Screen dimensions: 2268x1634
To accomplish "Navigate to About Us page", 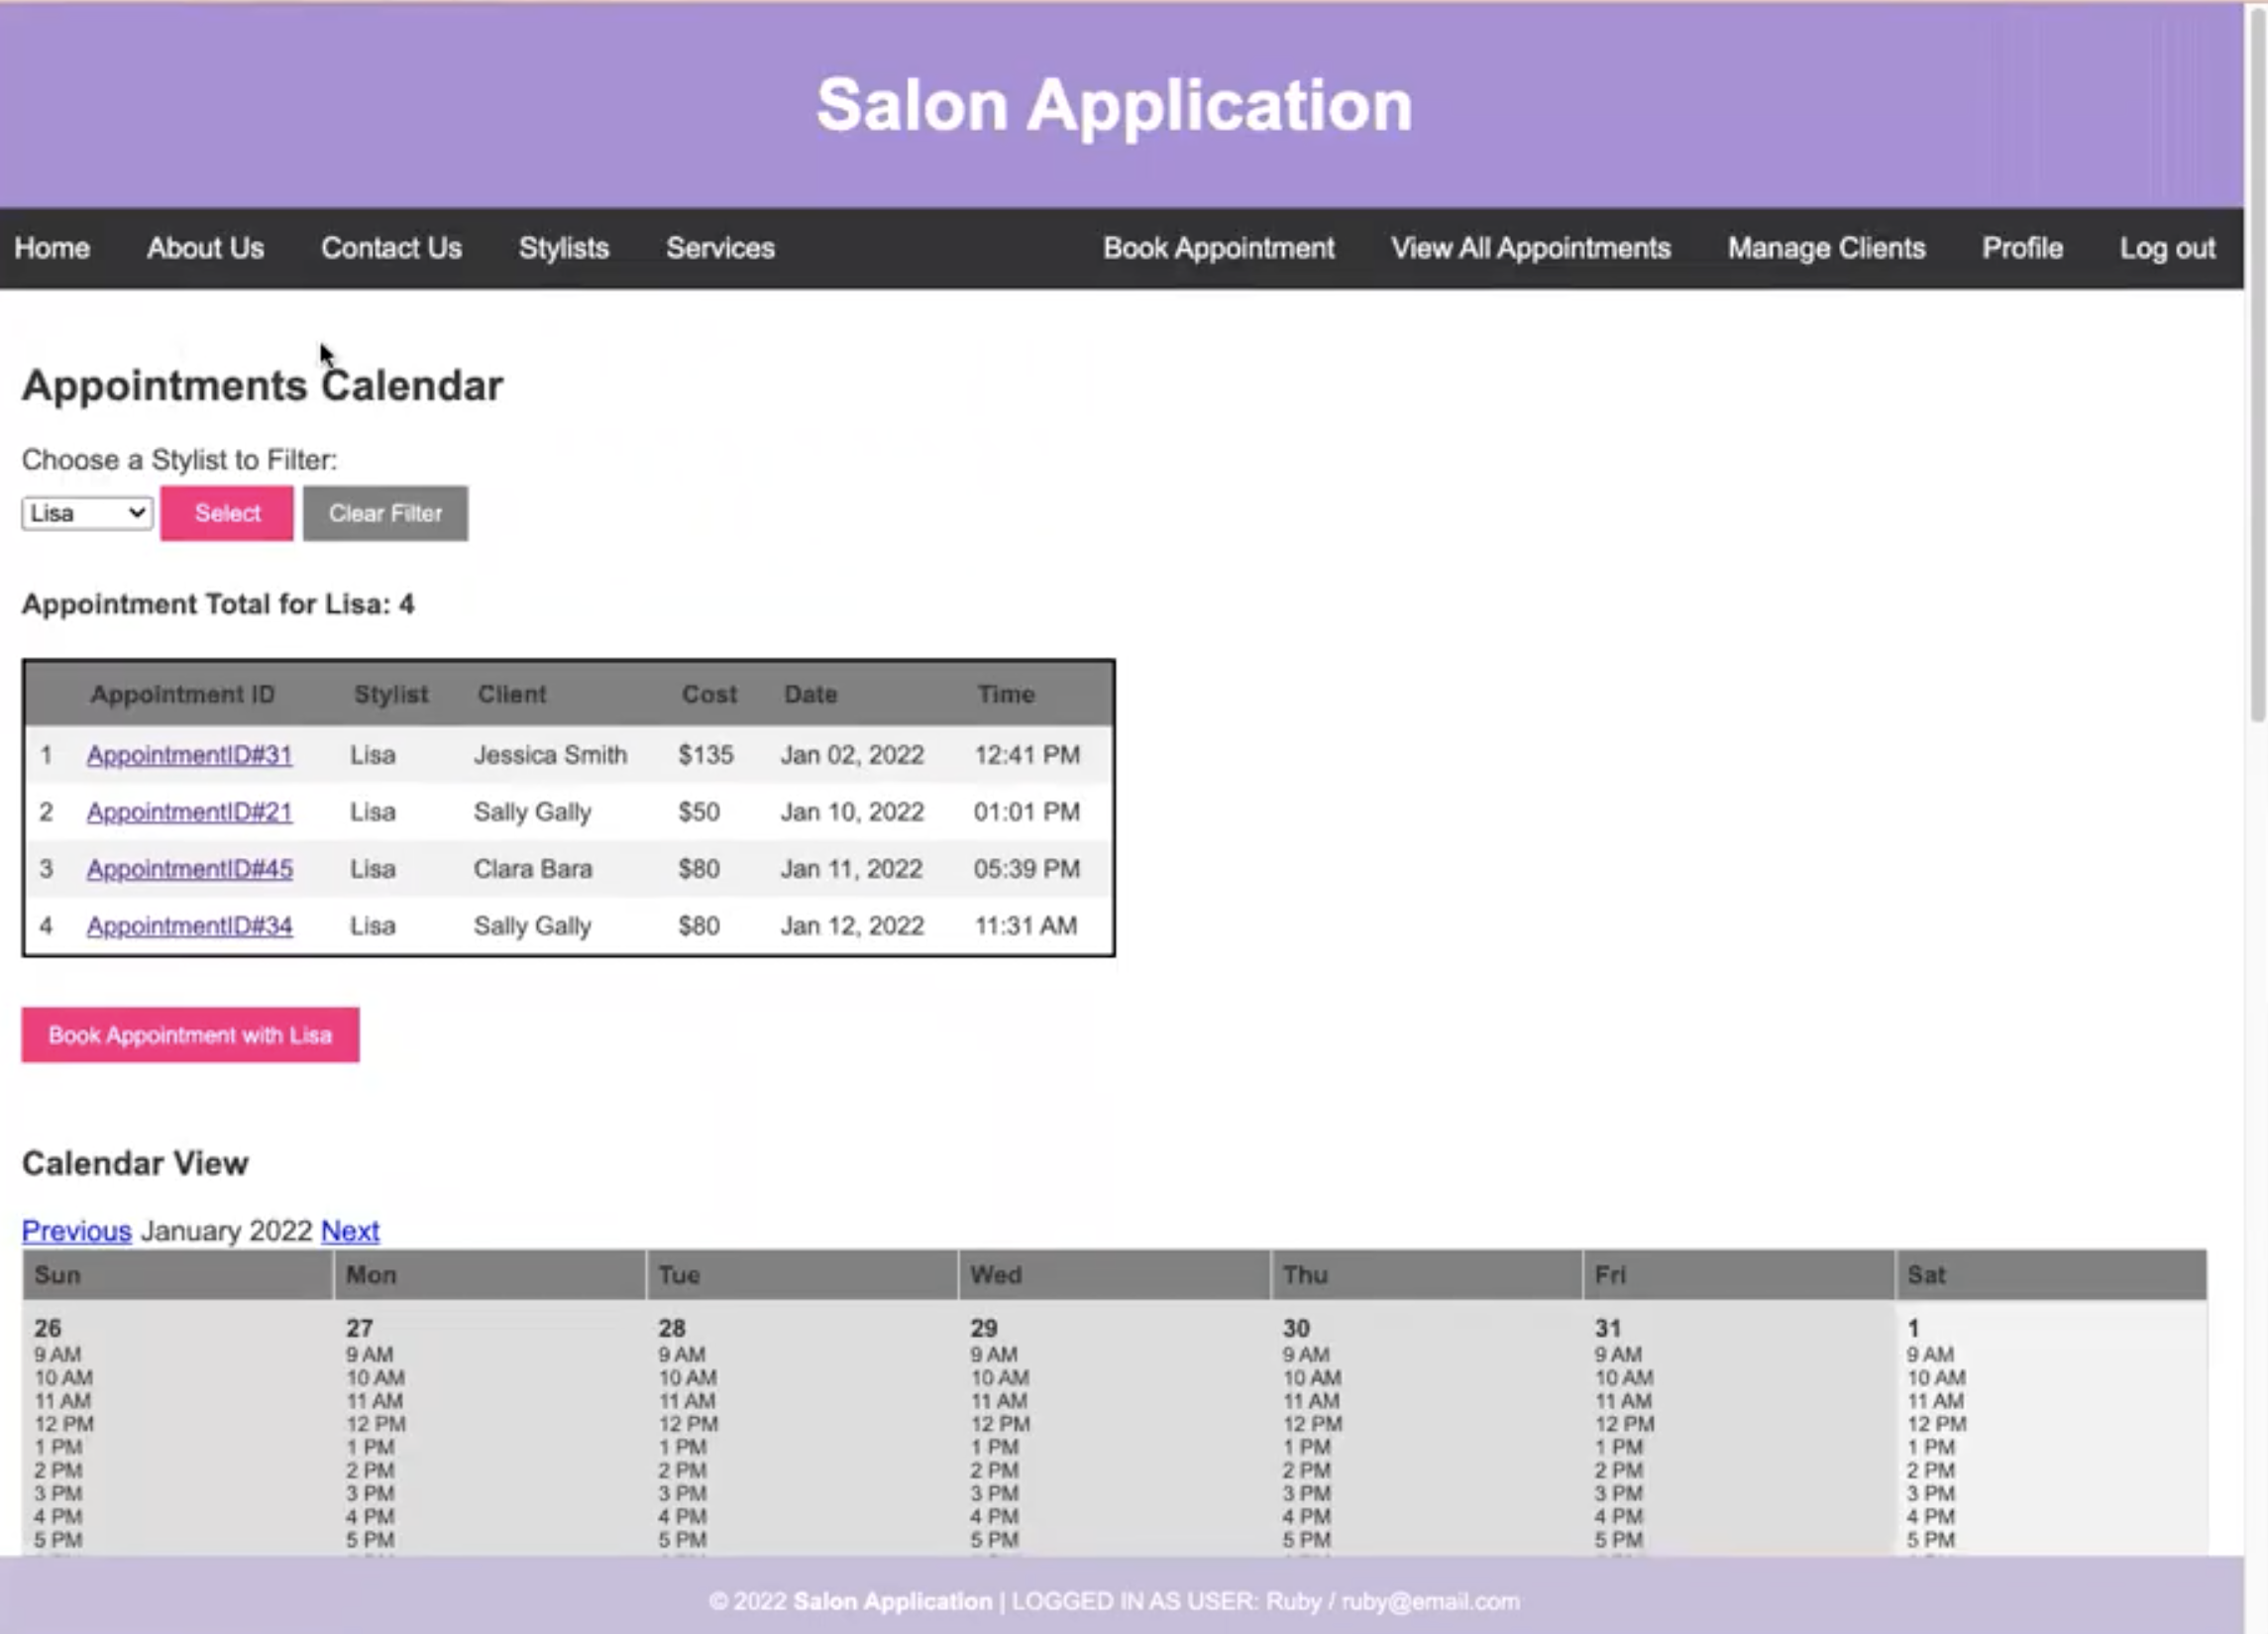I will coord(205,248).
